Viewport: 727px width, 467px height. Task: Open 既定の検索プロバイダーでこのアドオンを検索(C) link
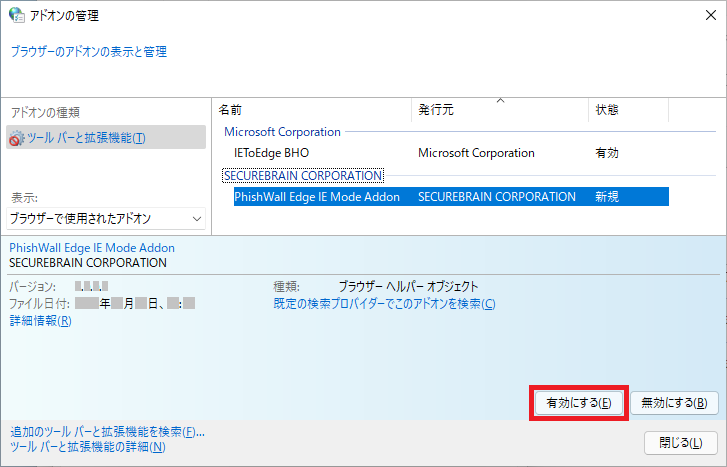384,304
